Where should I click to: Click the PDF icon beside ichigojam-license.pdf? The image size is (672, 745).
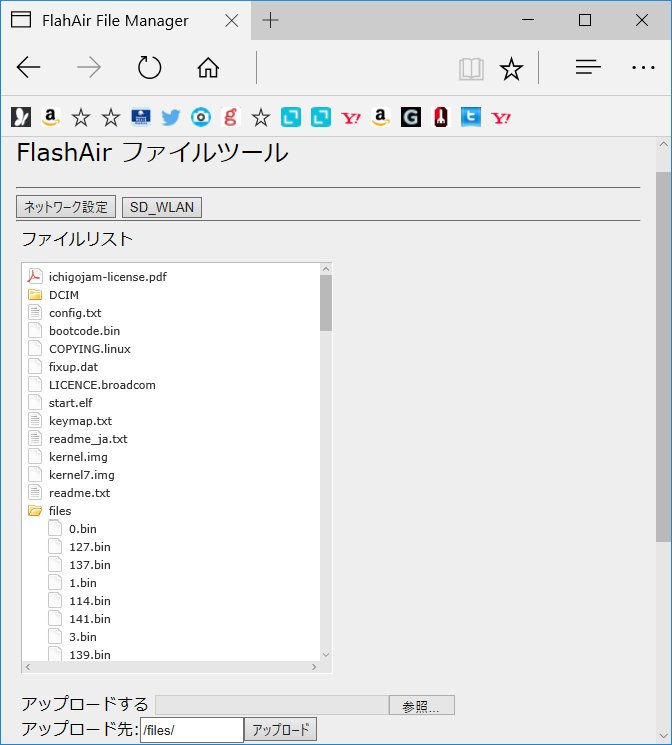(x=35, y=276)
